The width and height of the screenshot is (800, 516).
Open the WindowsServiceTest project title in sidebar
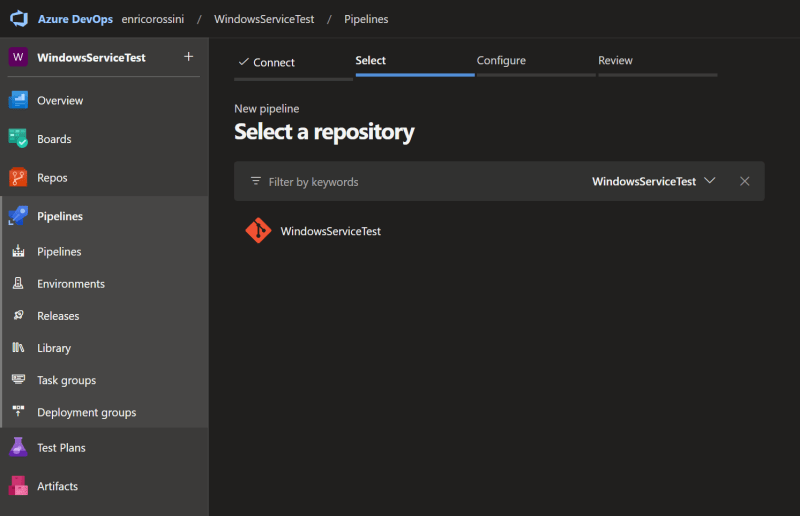[91, 58]
